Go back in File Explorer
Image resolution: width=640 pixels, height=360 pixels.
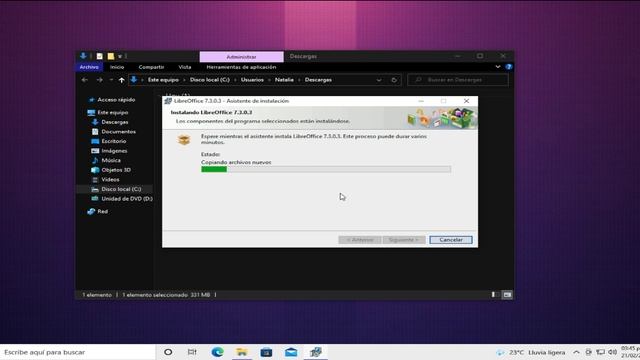(x=84, y=80)
